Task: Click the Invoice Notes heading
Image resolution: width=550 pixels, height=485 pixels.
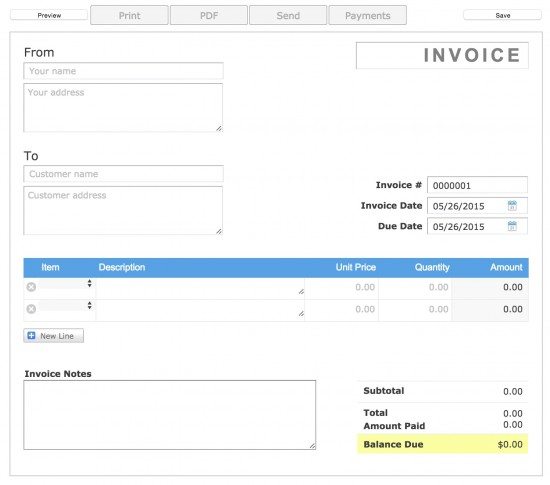Action: (58, 374)
